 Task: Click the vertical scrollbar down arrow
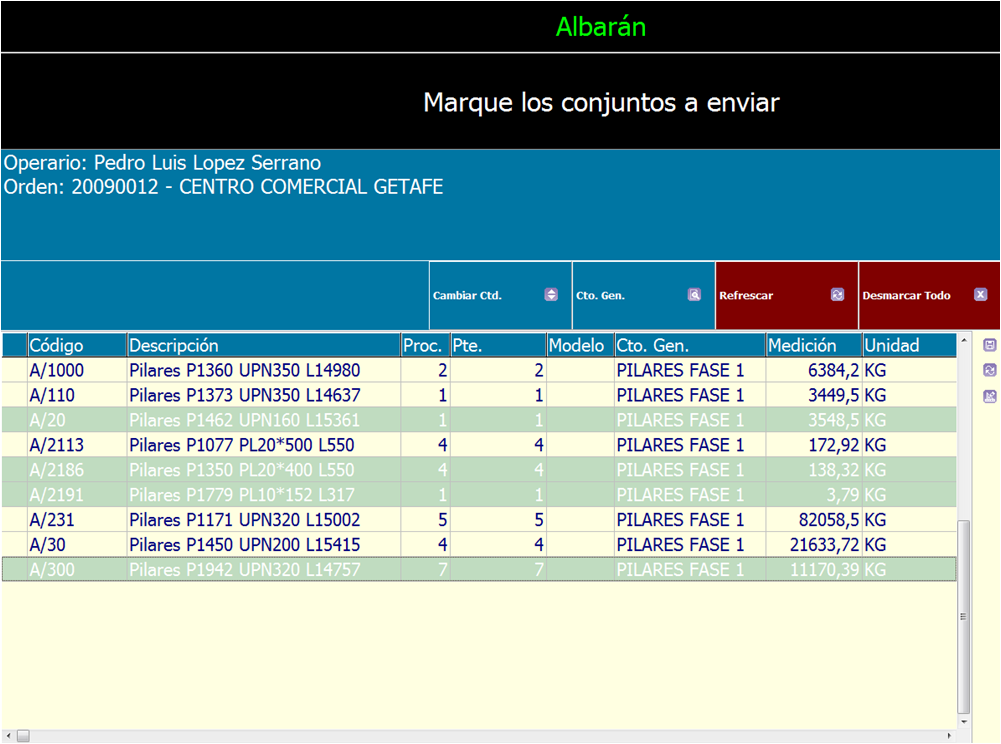pyautogui.click(x=964, y=721)
